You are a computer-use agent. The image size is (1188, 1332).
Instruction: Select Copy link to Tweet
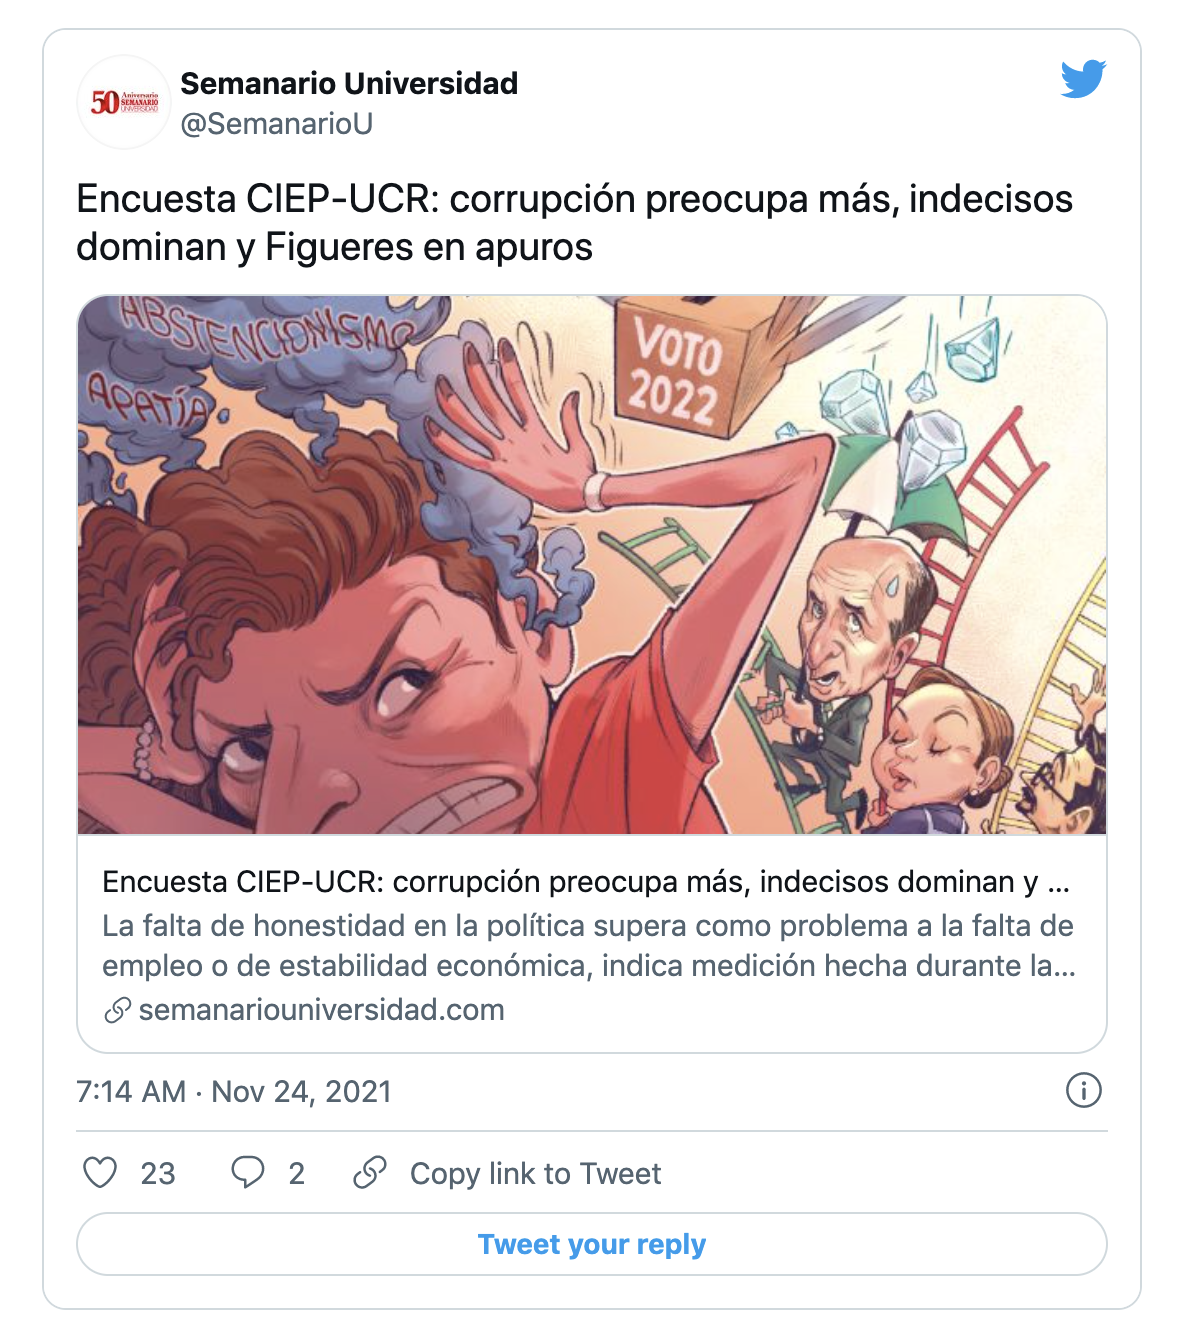point(535,1173)
